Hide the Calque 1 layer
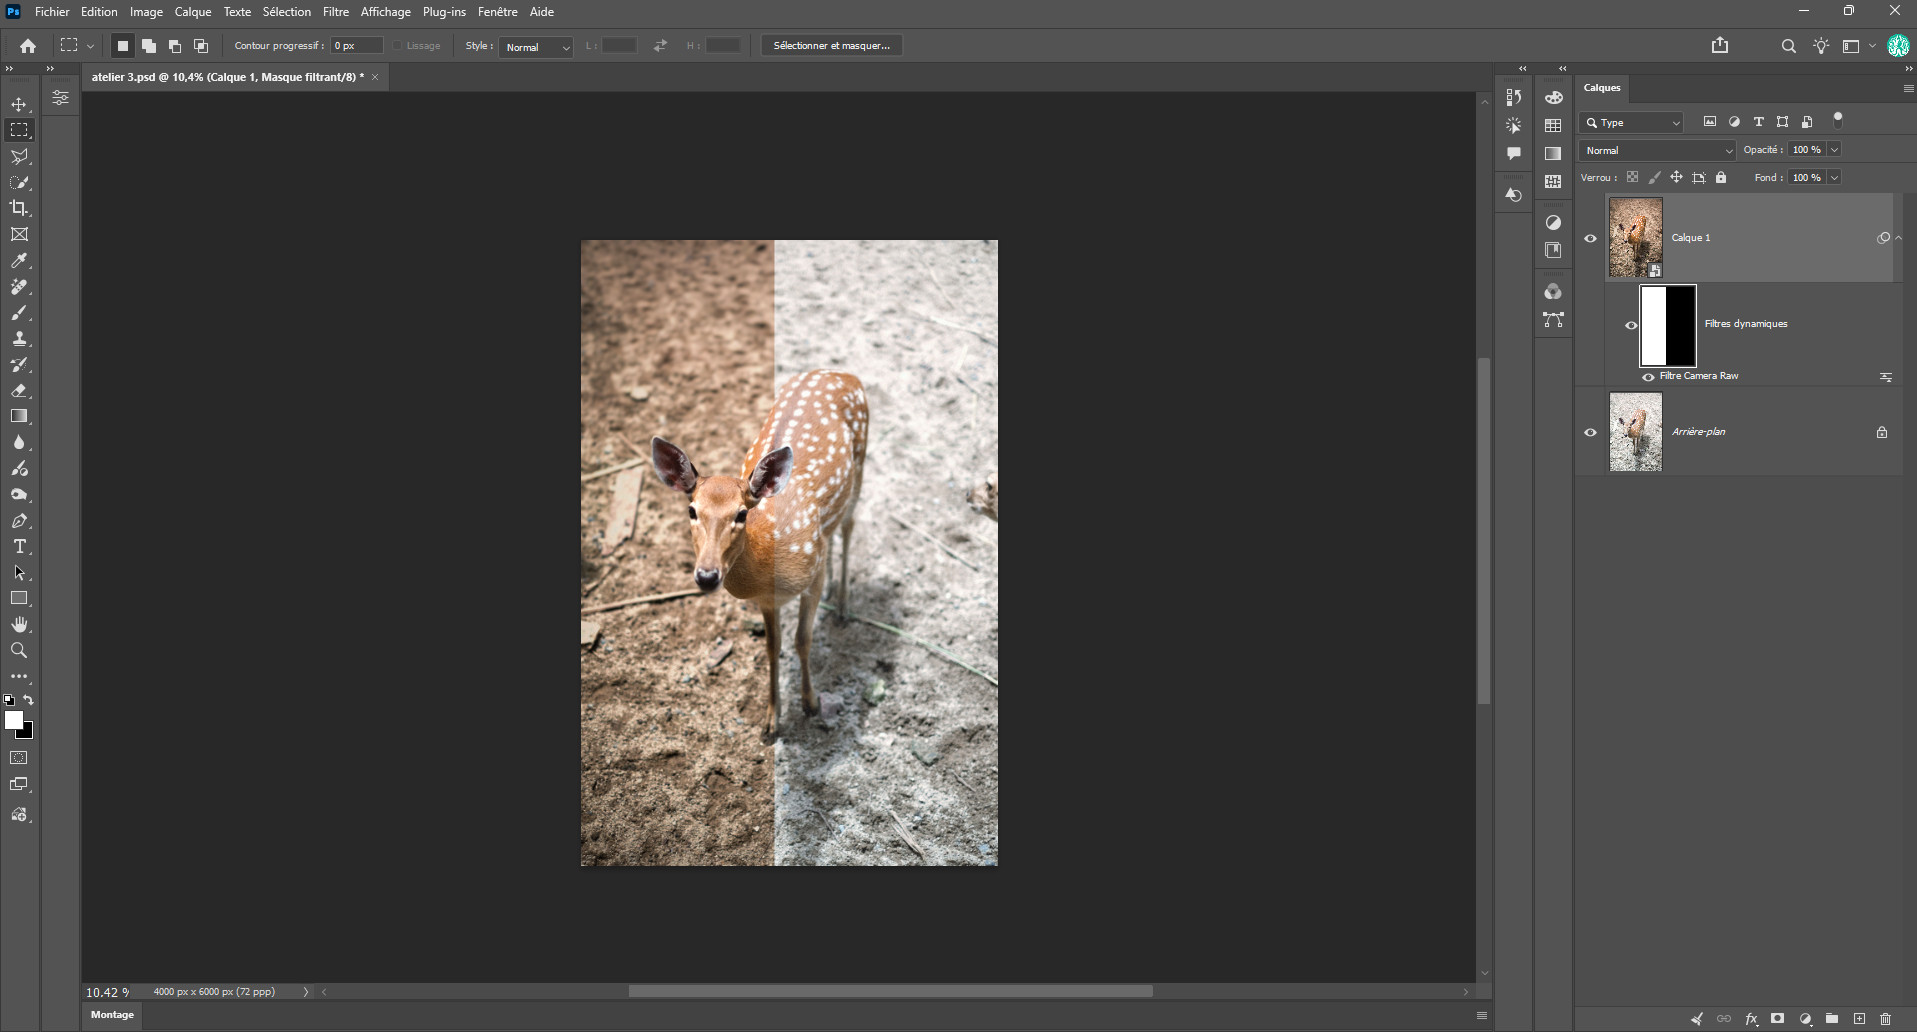The image size is (1917, 1032). [1590, 238]
